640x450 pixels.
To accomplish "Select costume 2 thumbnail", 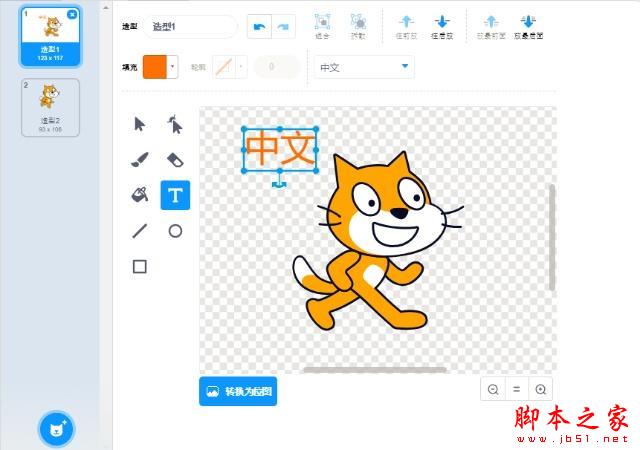I will click(50, 107).
